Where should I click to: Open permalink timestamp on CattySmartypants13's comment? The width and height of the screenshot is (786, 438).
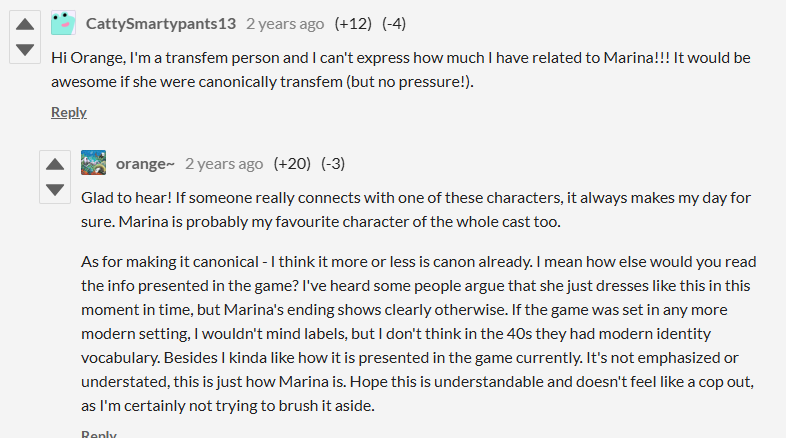click(x=285, y=24)
